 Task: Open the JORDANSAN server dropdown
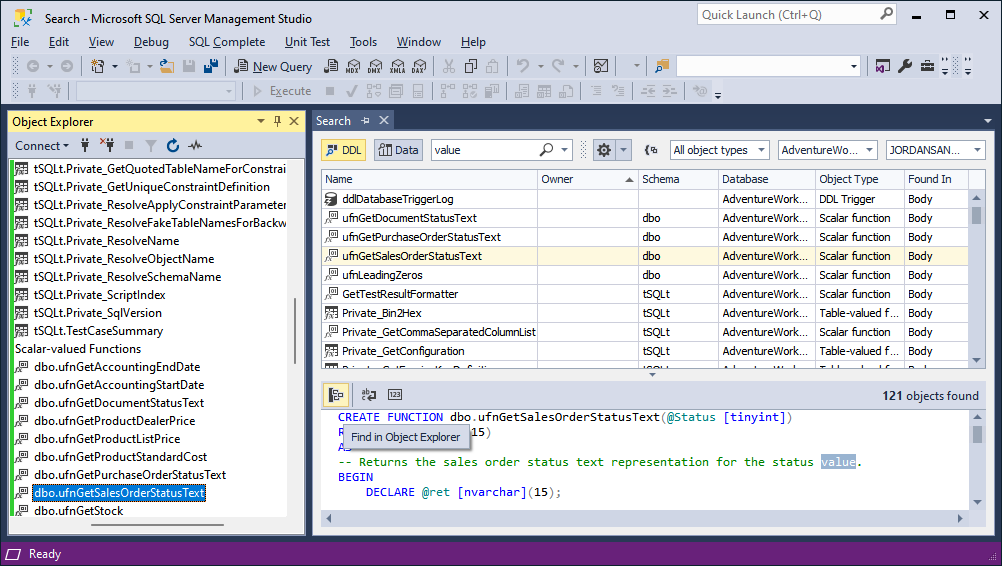936,150
